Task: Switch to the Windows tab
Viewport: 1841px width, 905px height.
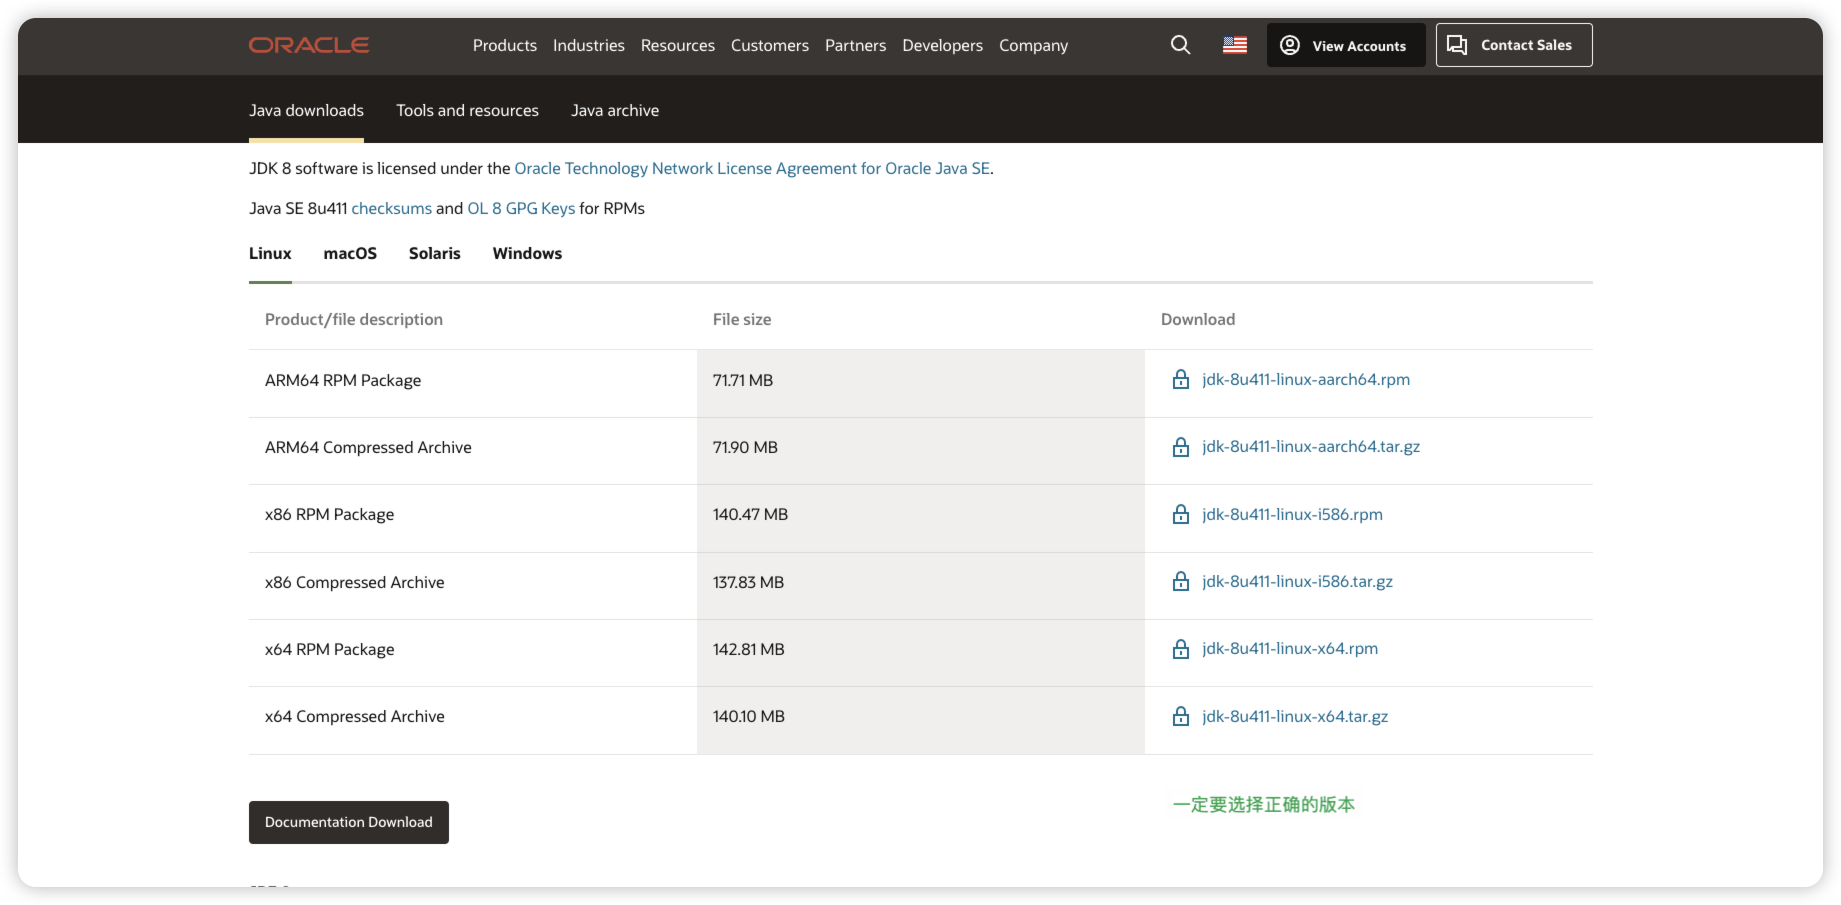Action: pos(527,253)
